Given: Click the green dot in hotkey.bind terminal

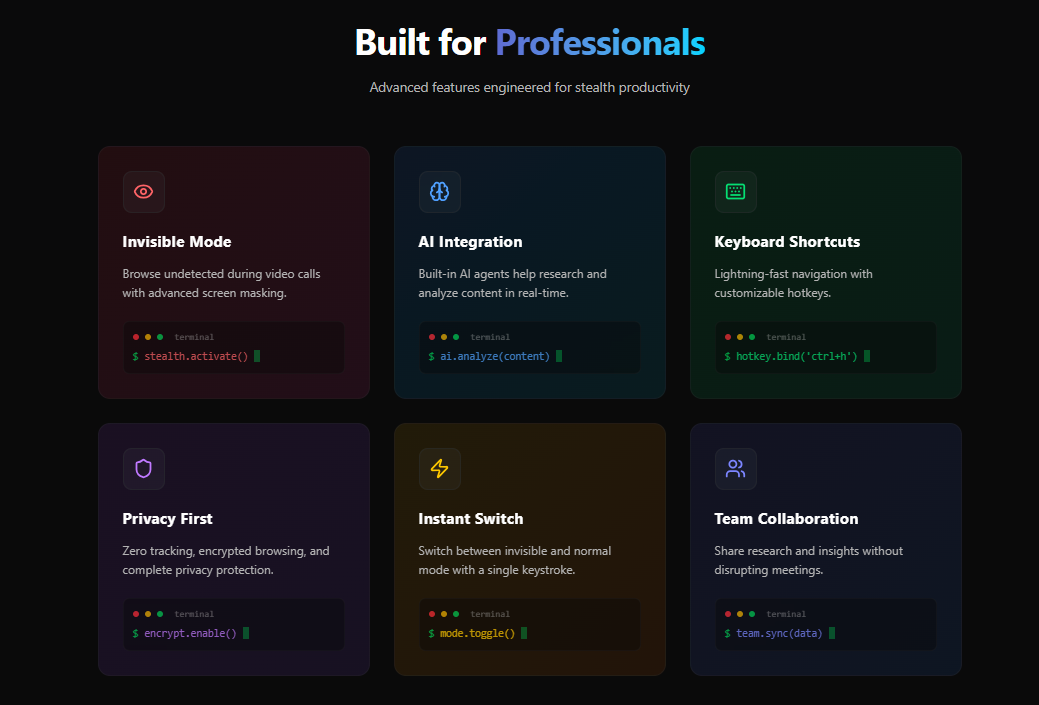Looking at the screenshot, I should (x=751, y=337).
